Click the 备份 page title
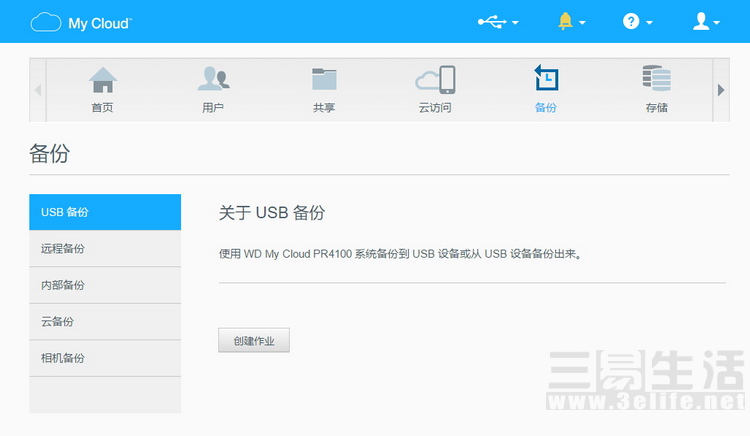This screenshot has height=436, width=750. (49, 153)
